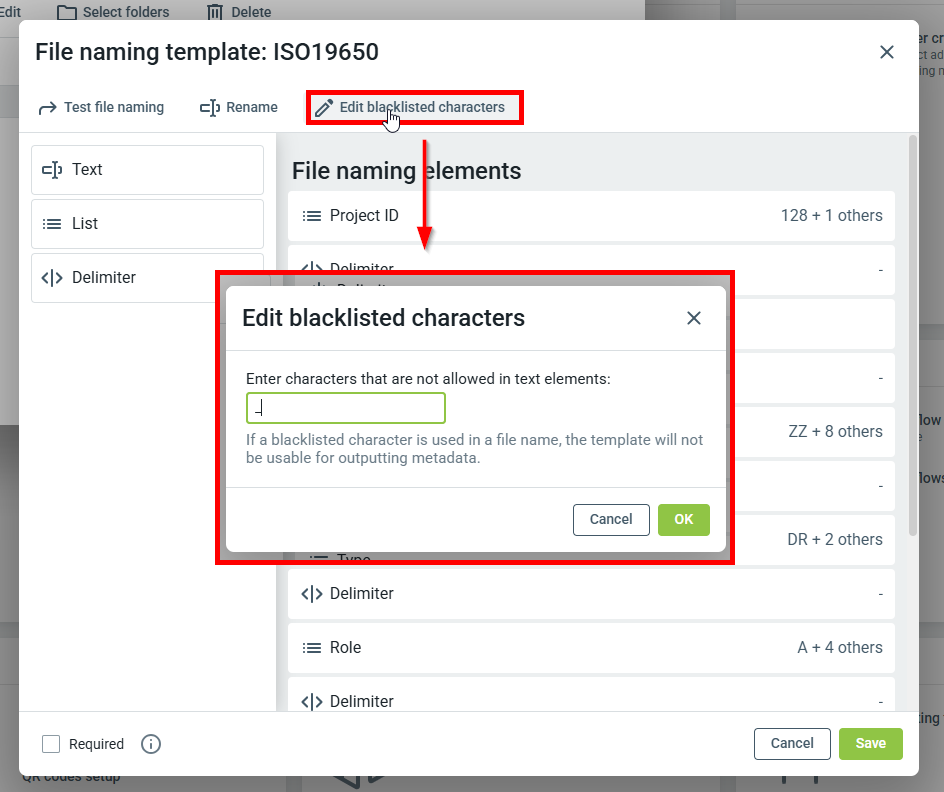This screenshot has height=792, width=944.
Task: Click the Test file naming arrow icon
Action: [47, 108]
